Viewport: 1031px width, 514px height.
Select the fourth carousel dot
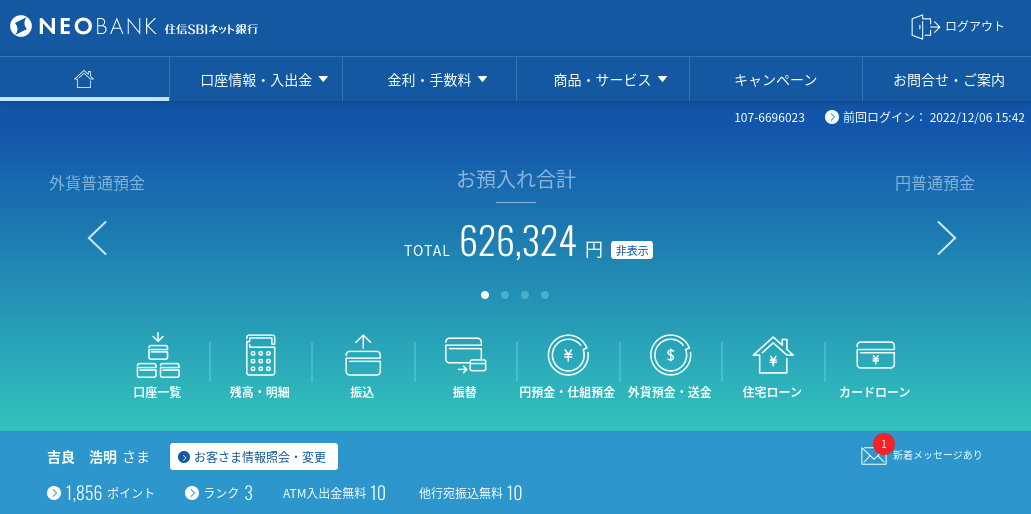point(544,295)
